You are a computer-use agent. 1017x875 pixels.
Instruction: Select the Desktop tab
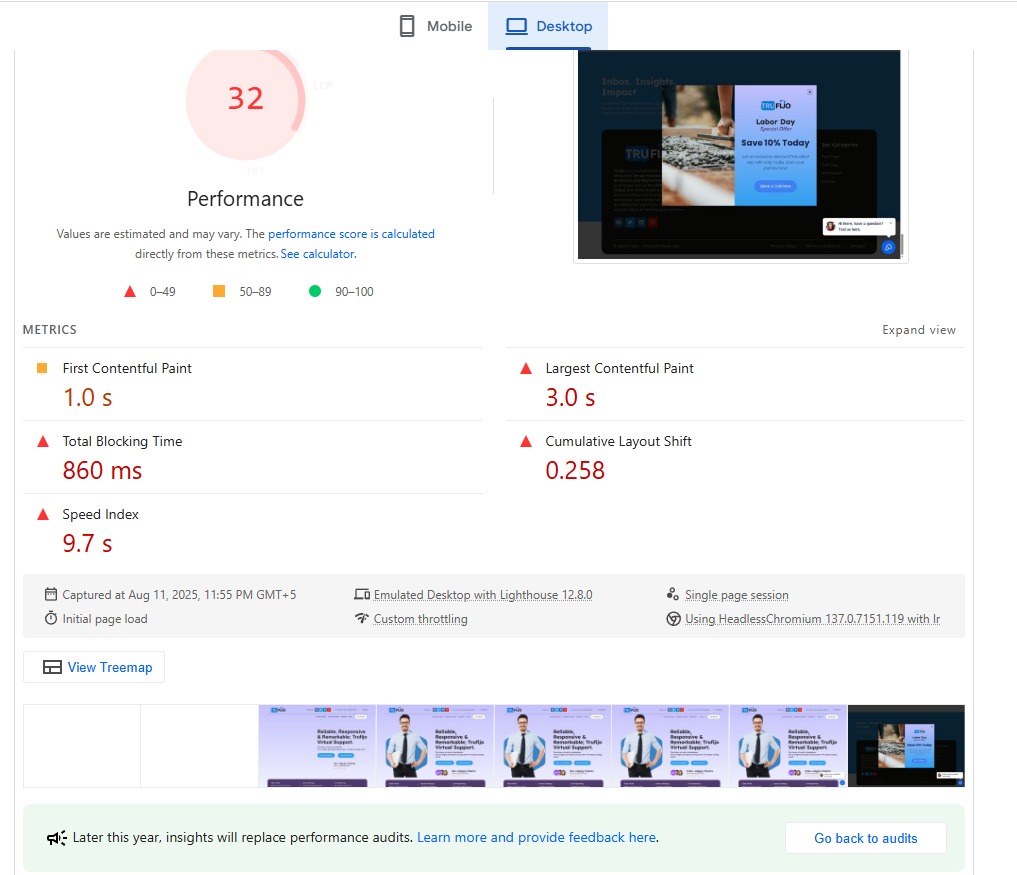coord(548,27)
